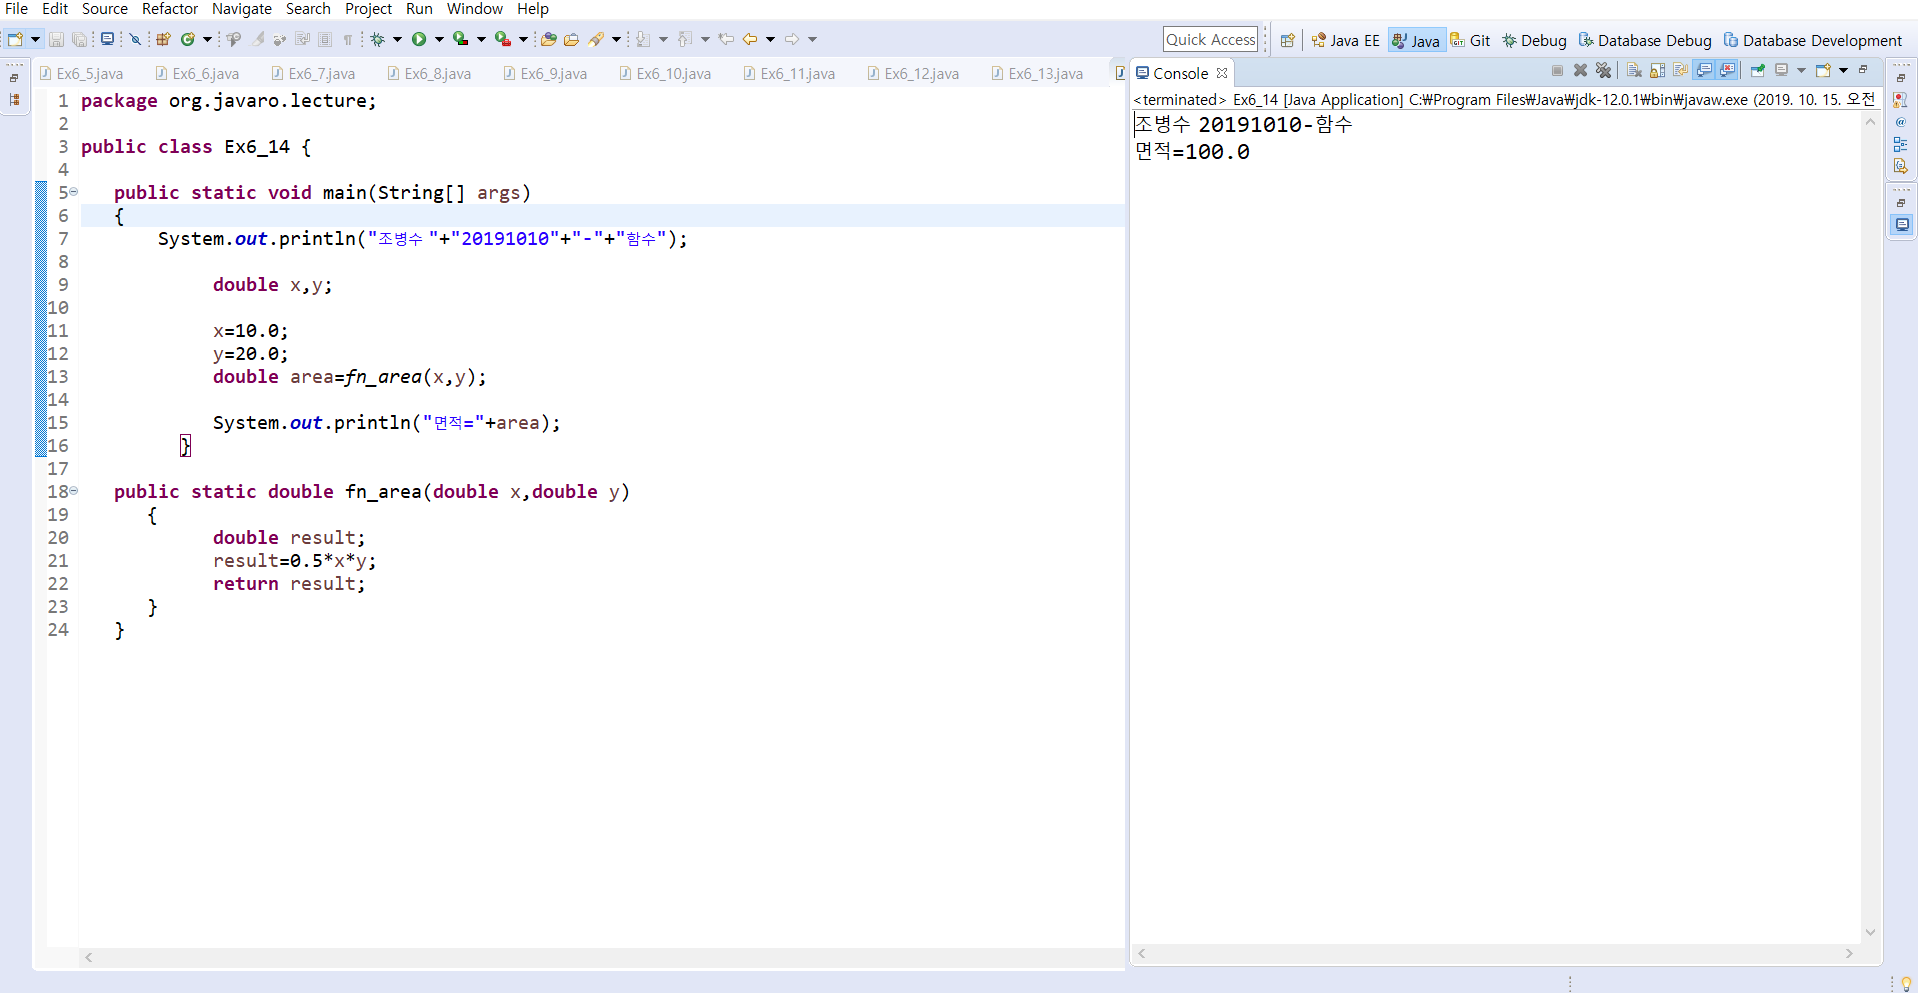Switch to Git perspective

(1470, 40)
